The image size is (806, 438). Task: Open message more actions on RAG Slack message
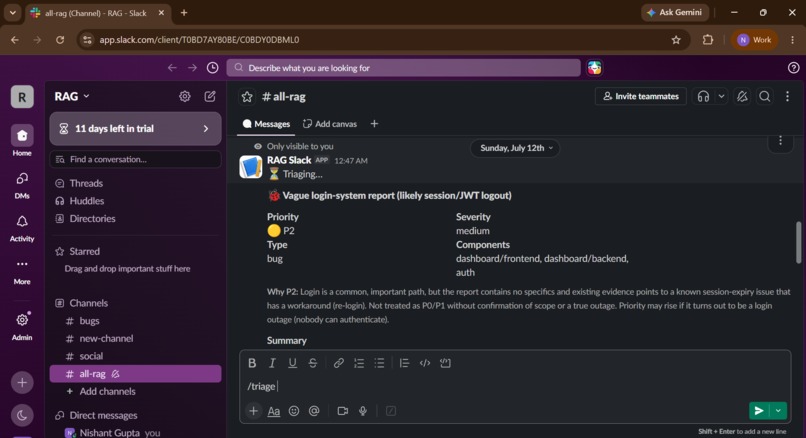coord(780,140)
